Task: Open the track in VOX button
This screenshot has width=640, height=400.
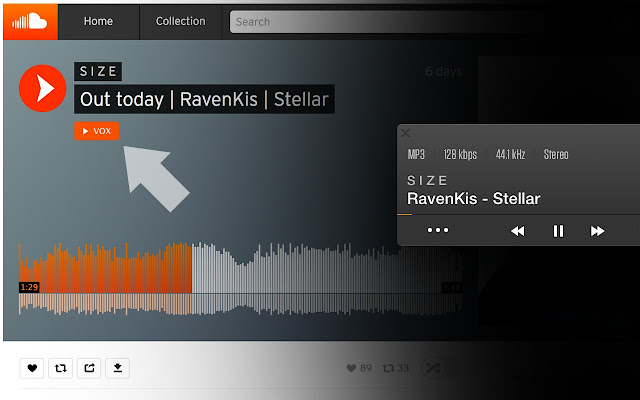Action: [97, 131]
